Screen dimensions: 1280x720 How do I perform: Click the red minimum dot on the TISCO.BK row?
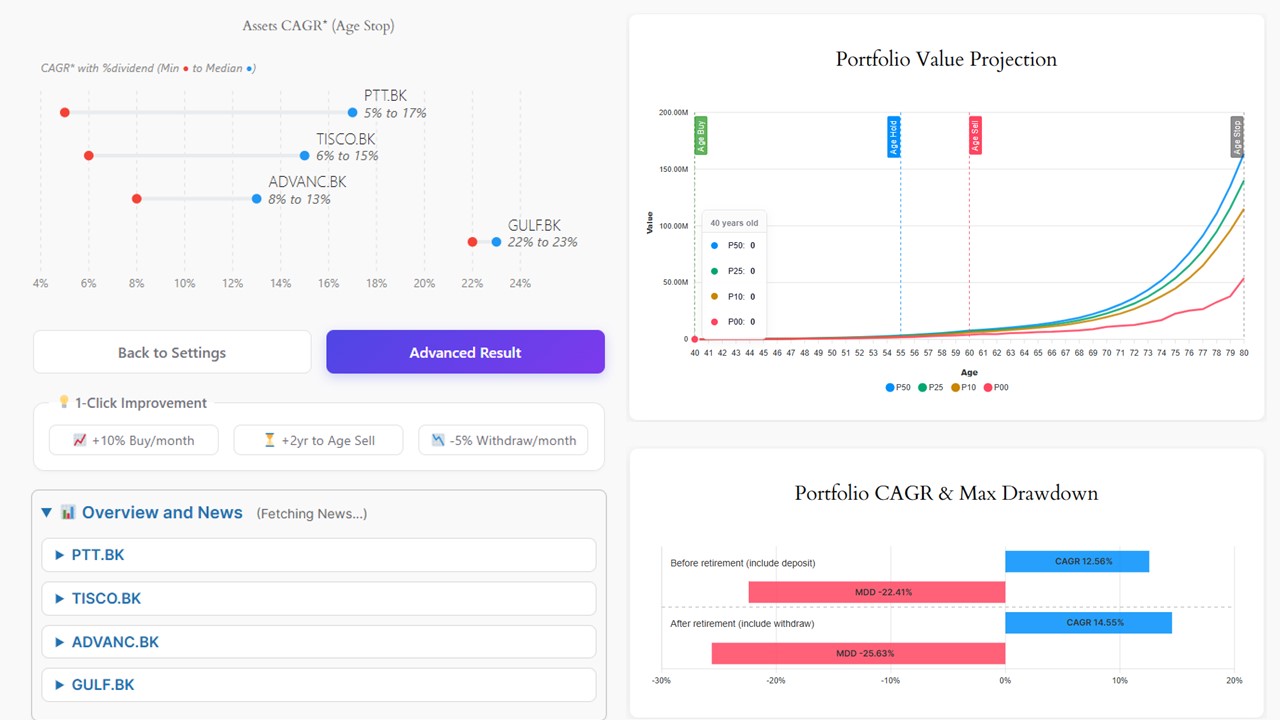(x=88, y=155)
